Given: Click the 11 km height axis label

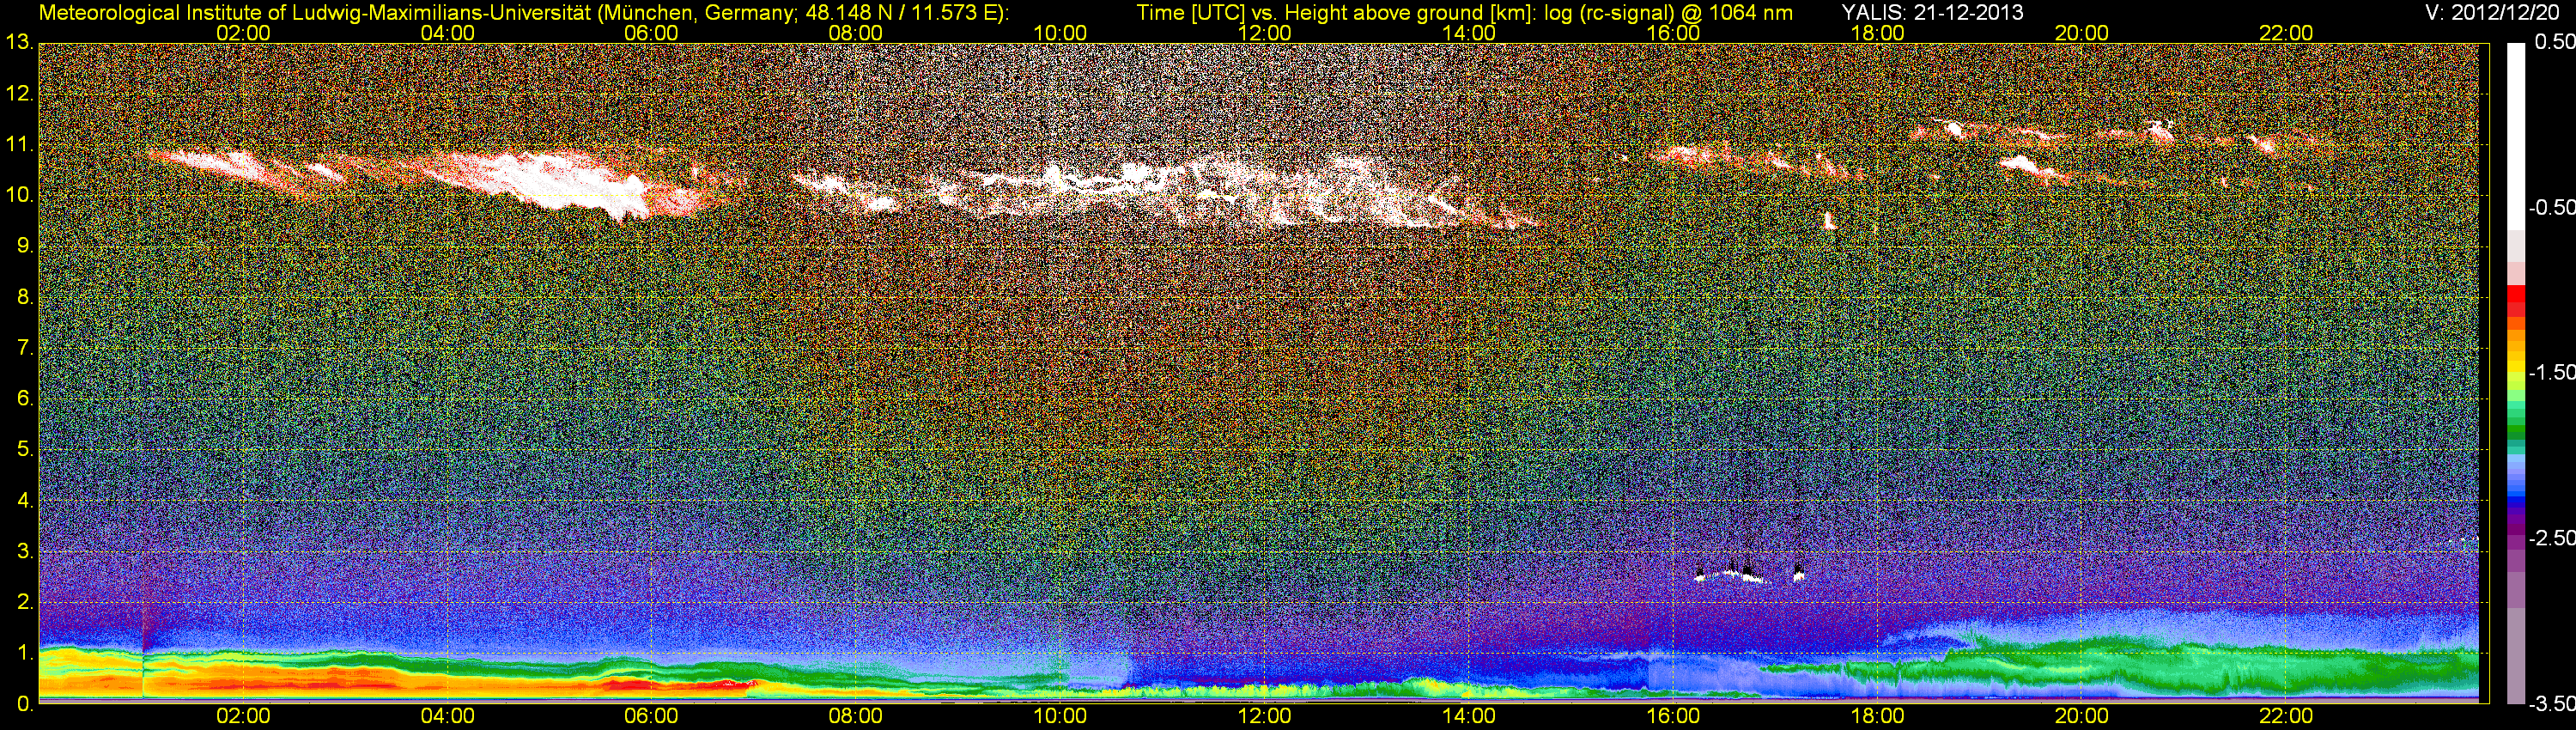Looking at the screenshot, I should 19,145.
